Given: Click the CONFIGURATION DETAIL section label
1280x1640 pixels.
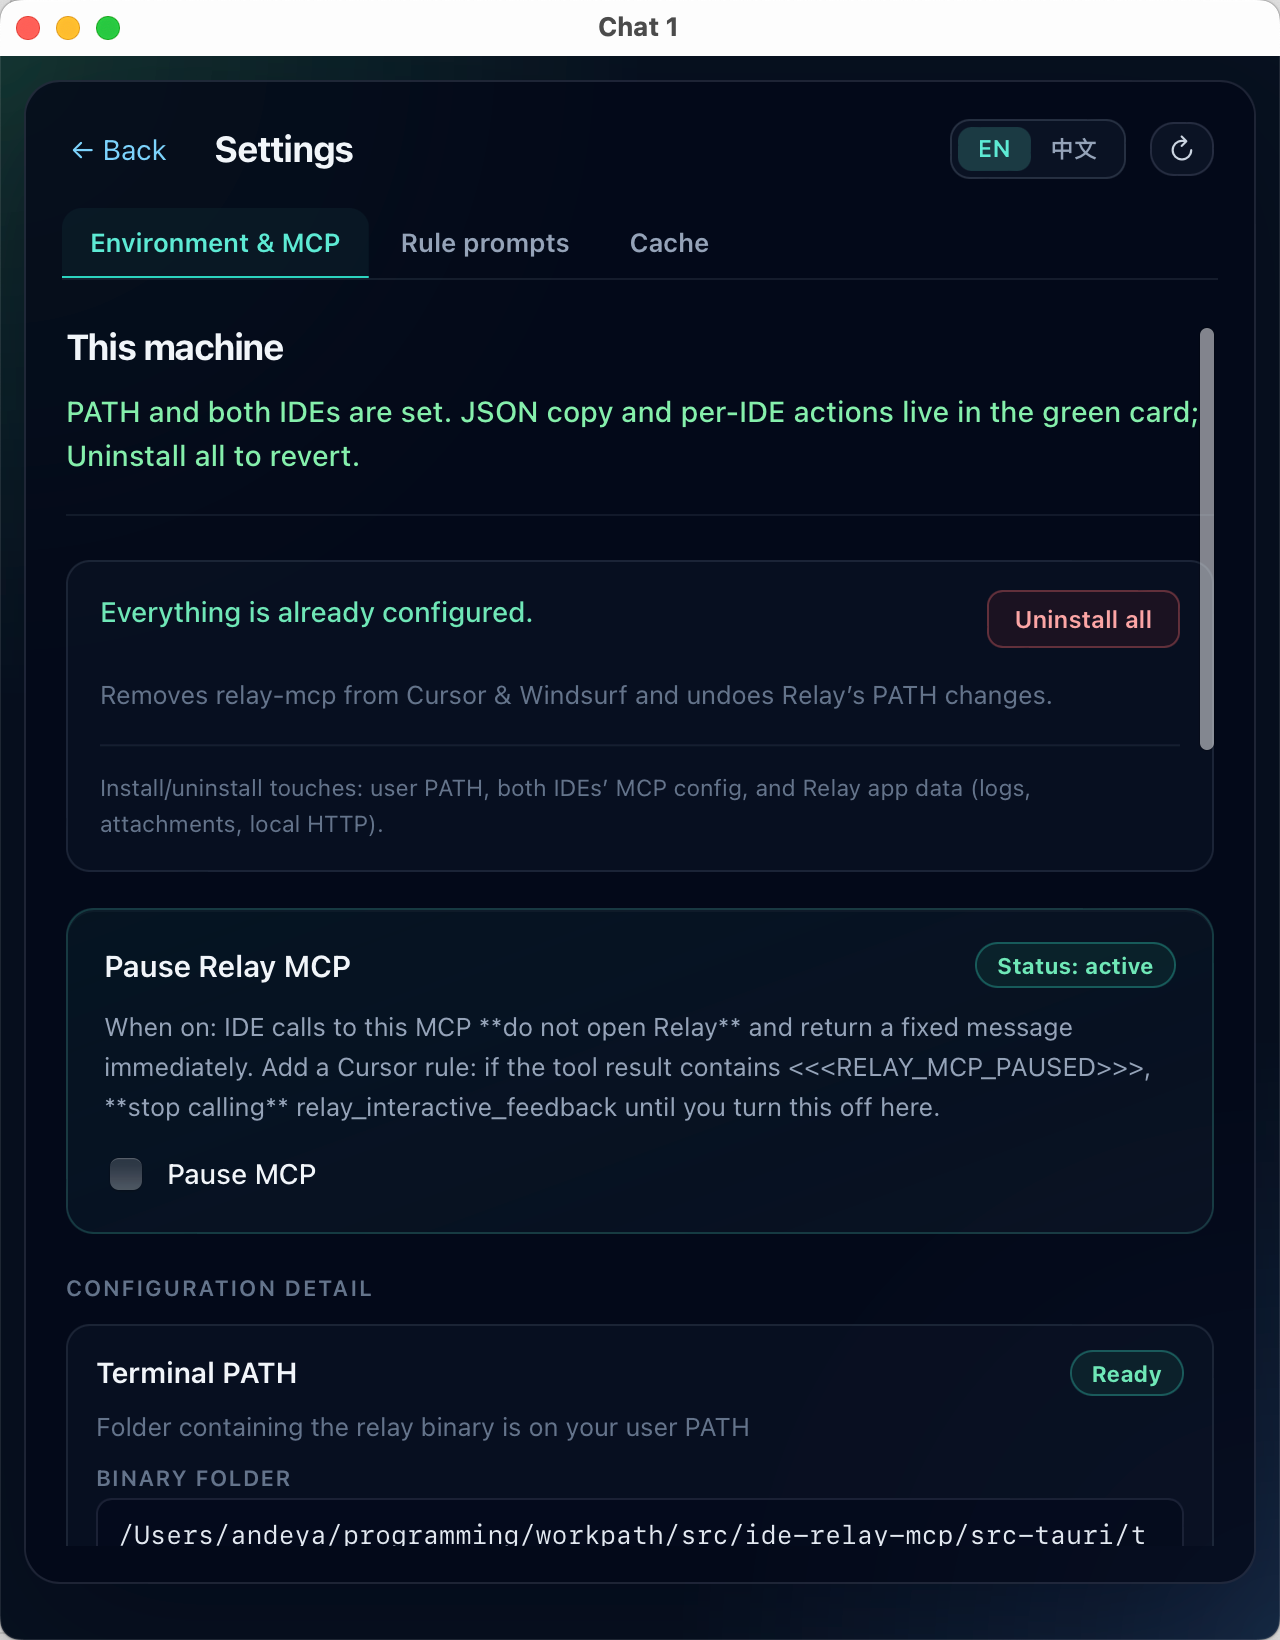Looking at the screenshot, I should click(219, 1289).
